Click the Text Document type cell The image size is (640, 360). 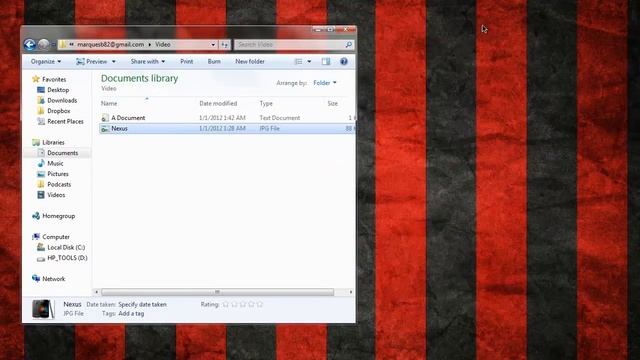280,118
